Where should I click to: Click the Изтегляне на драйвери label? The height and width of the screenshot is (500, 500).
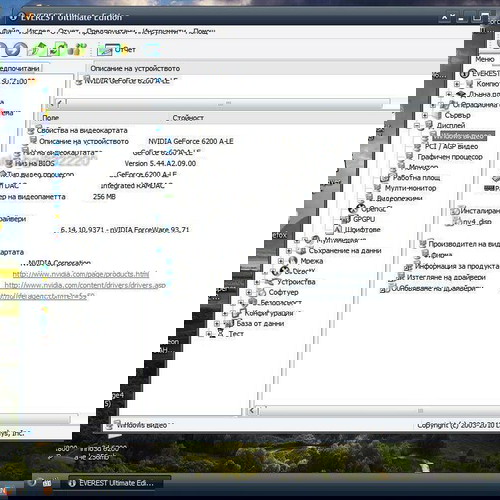[x=446, y=277]
